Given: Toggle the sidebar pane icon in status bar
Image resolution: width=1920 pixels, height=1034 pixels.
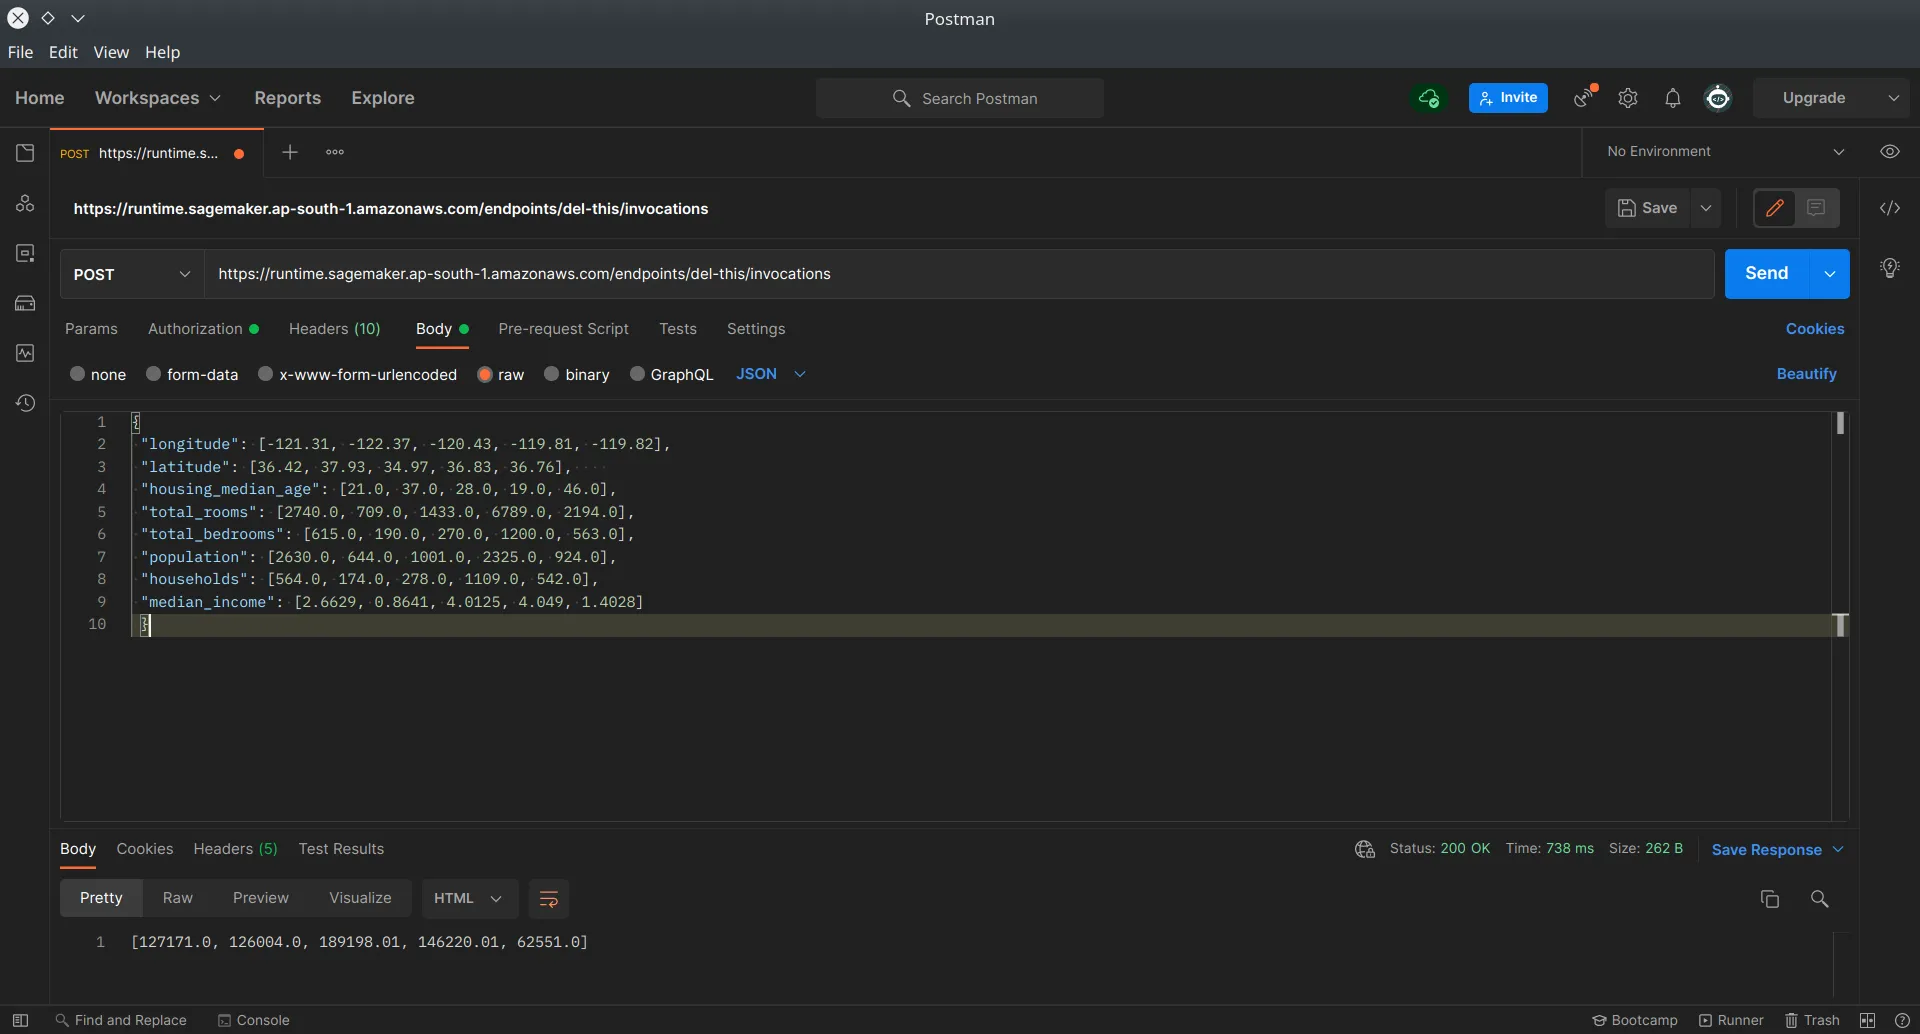Looking at the screenshot, I should point(20,1020).
